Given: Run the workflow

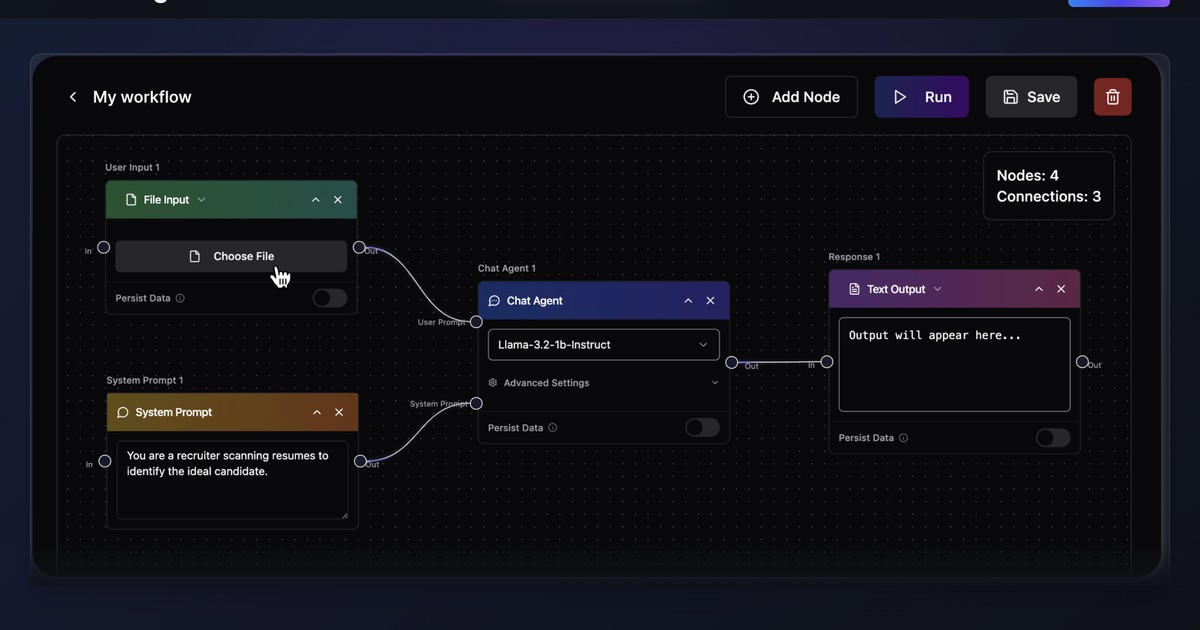Looking at the screenshot, I should click(921, 97).
